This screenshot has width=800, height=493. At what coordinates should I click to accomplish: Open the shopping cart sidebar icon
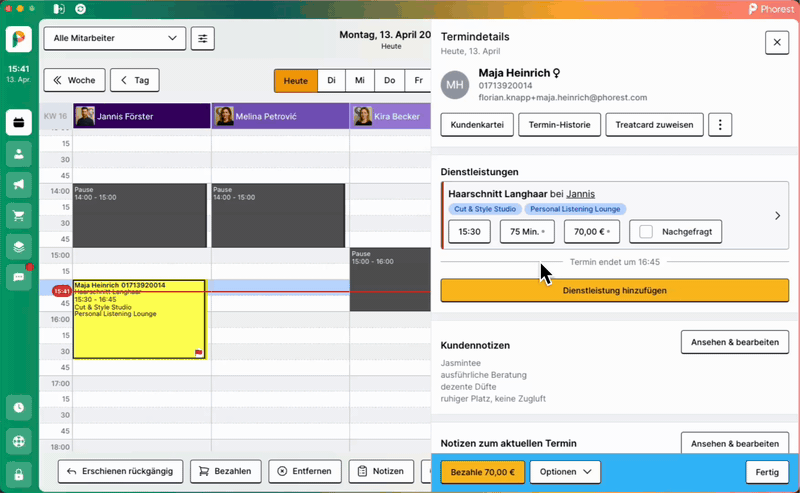coord(19,215)
